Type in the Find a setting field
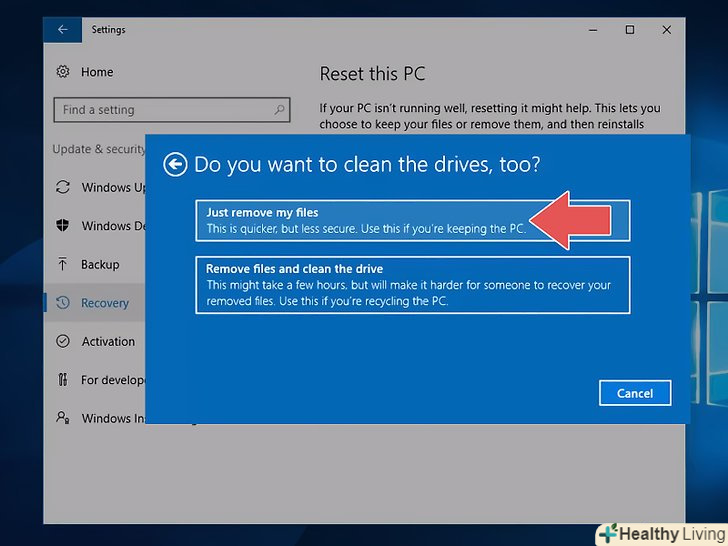 coord(160,110)
